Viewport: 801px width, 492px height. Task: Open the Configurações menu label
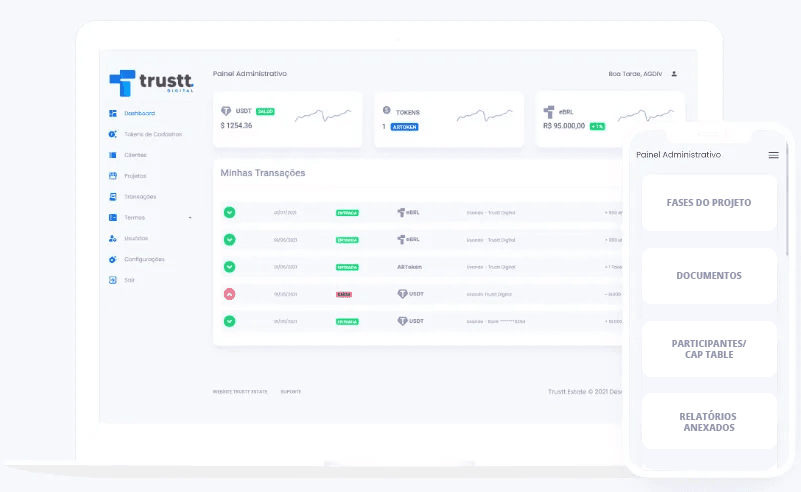click(145, 260)
